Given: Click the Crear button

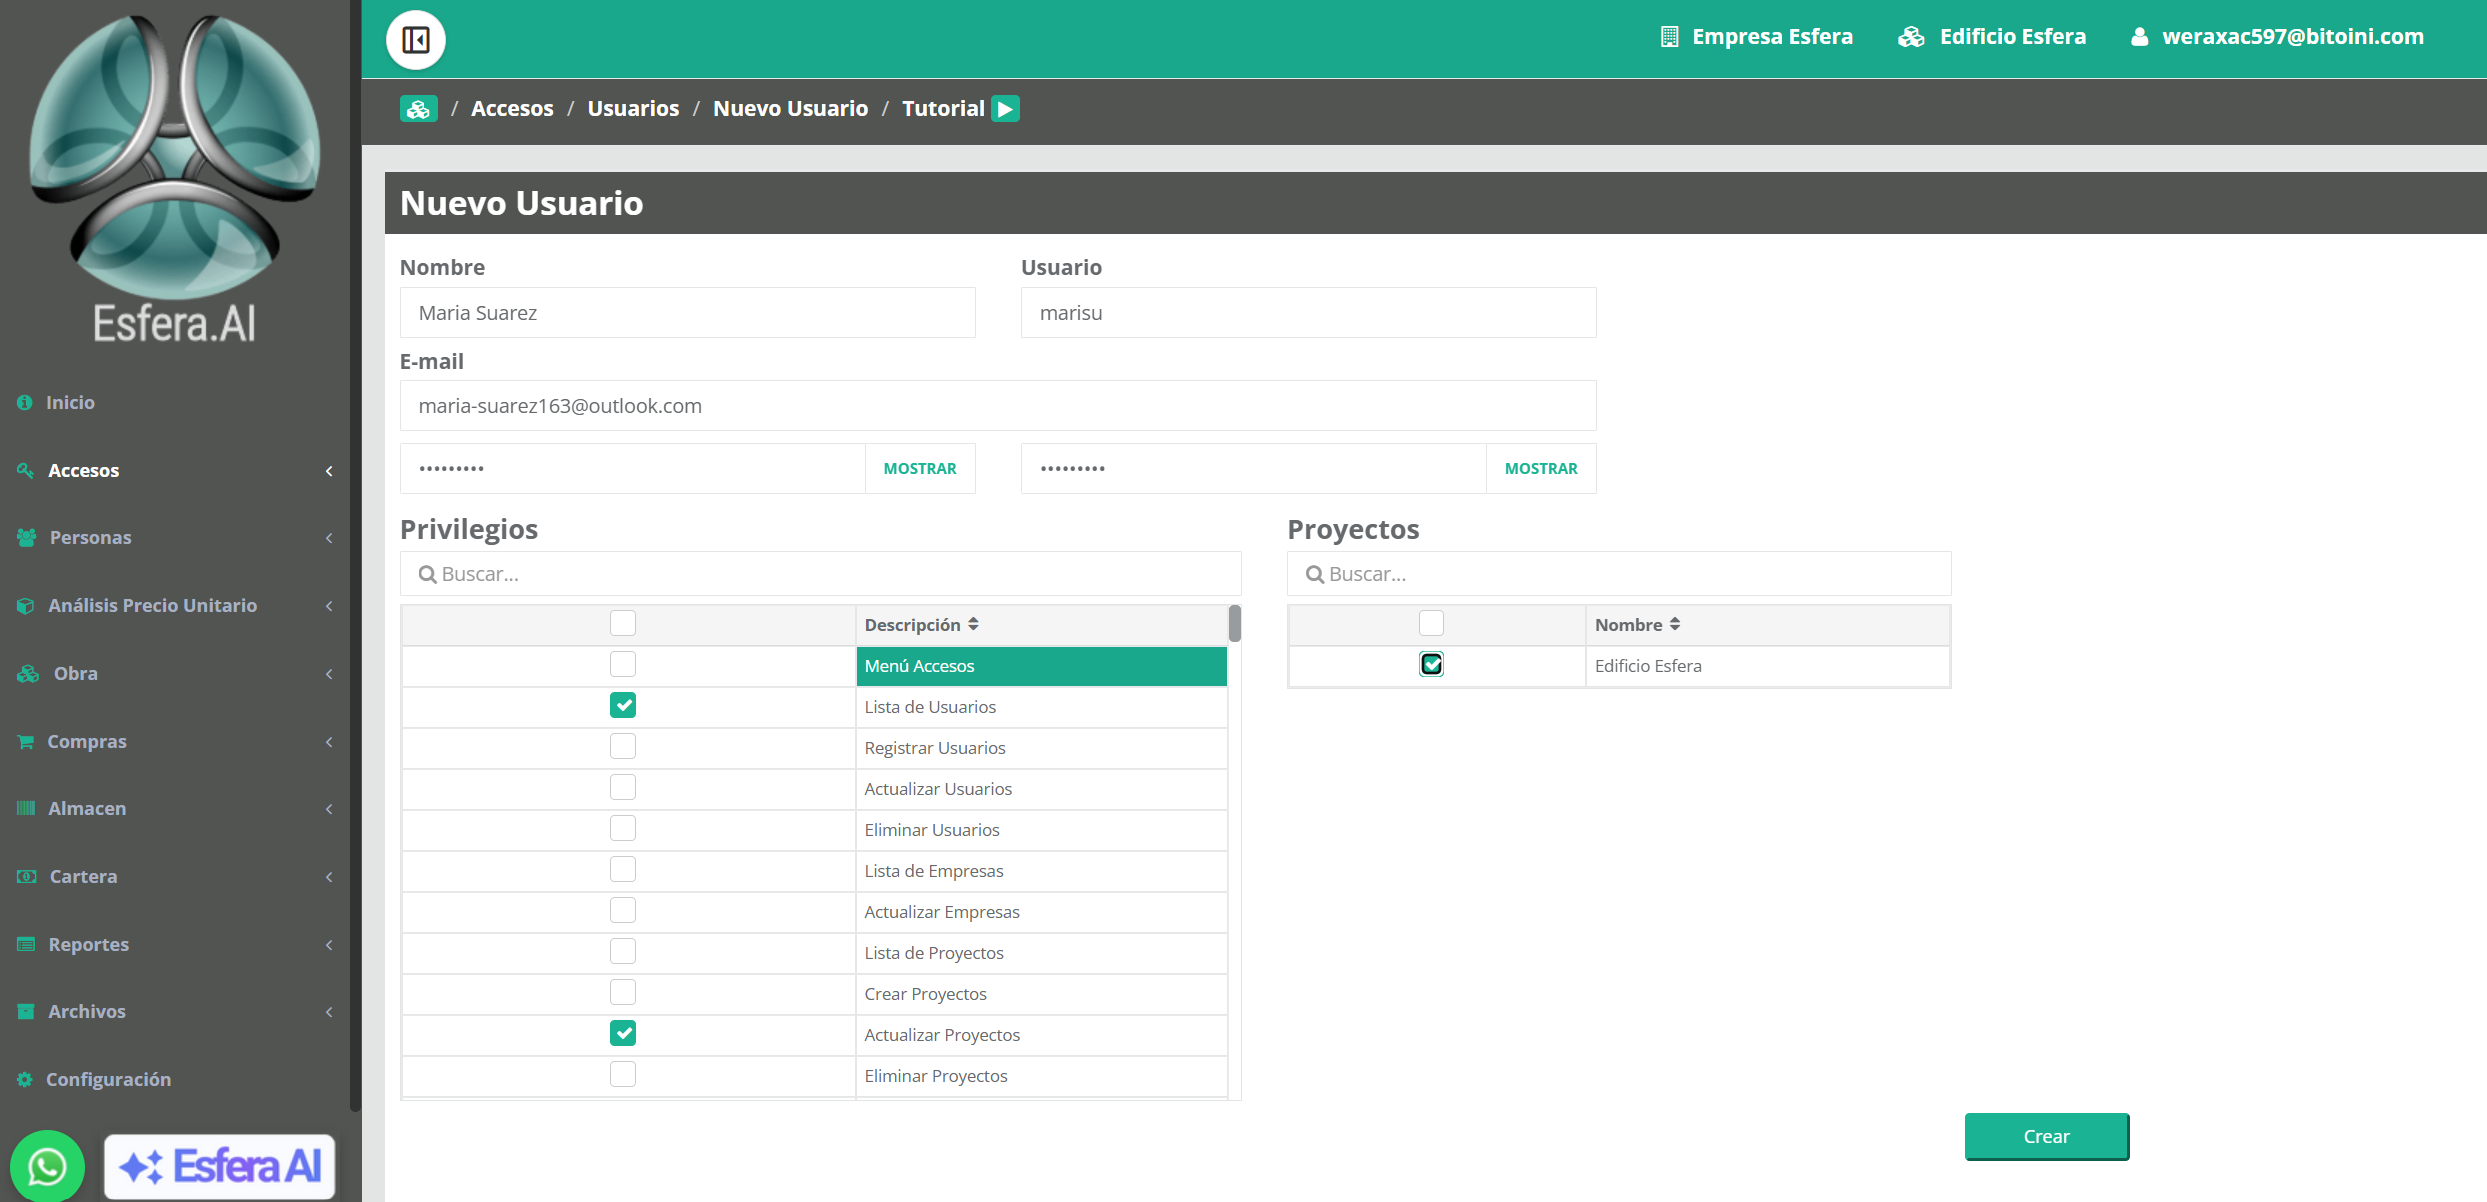Looking at the screenshot, I should coord(2046,1136).
